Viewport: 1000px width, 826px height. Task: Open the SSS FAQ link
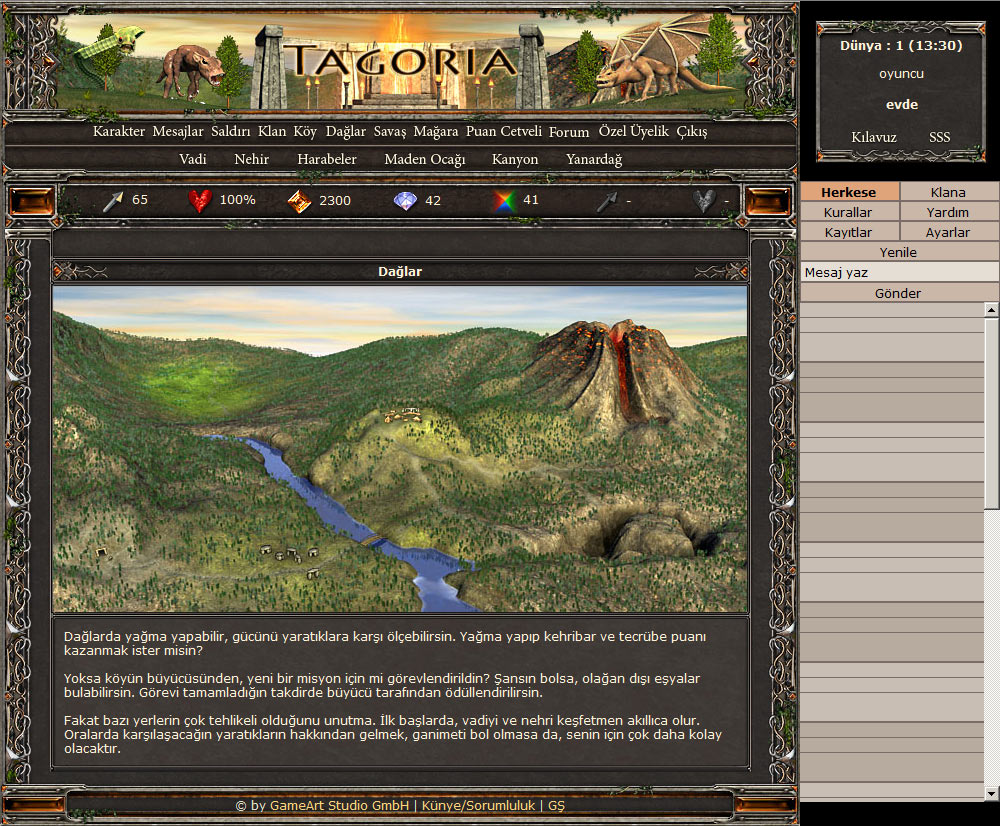point(939,137)
